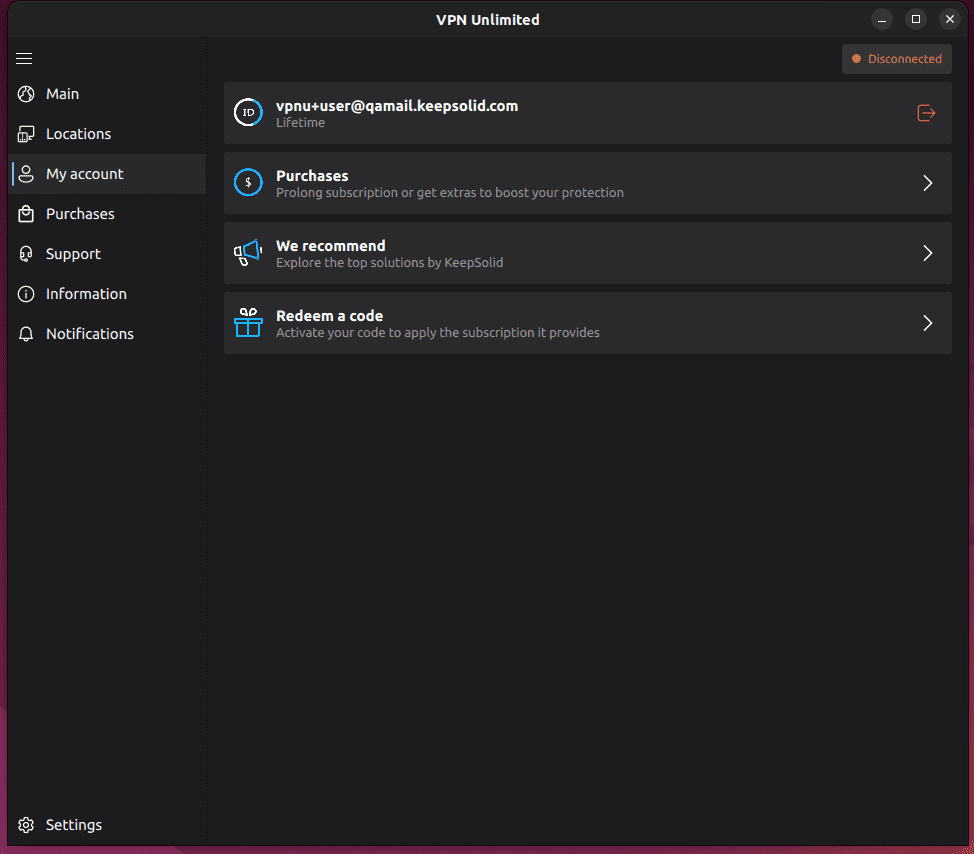Click the Disconnected status button
The height and width of the screenshot is (854, 974).
(x=896, y=59)
